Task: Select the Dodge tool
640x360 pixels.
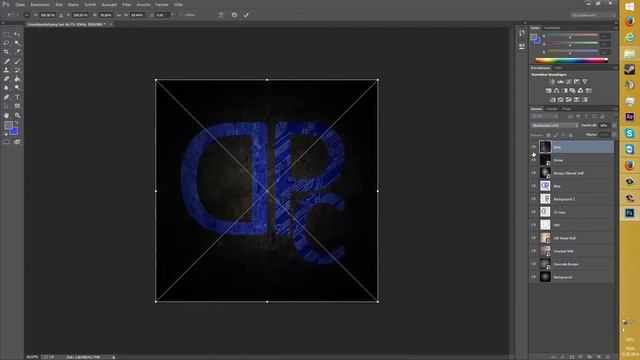Action: click(x=17, y=88)
